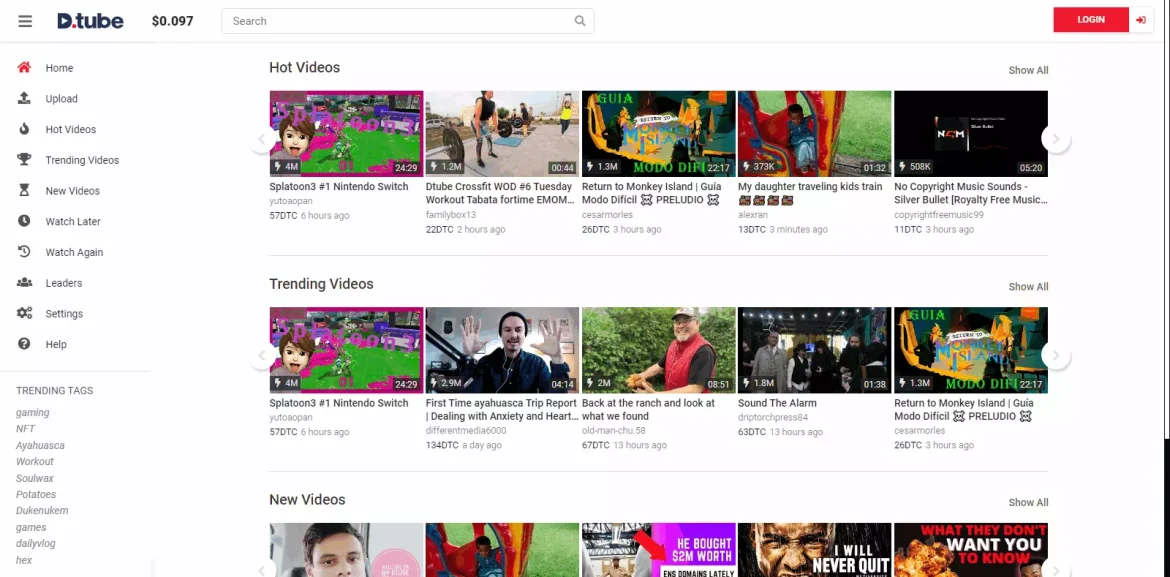Select the Potatoes trending tag
This screenshot has width=1170, height=577.
[x=36, y=495]
